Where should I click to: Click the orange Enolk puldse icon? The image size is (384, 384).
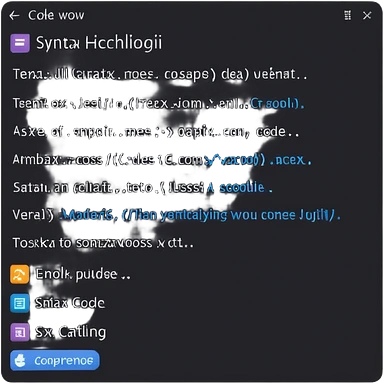coord(19,274)
